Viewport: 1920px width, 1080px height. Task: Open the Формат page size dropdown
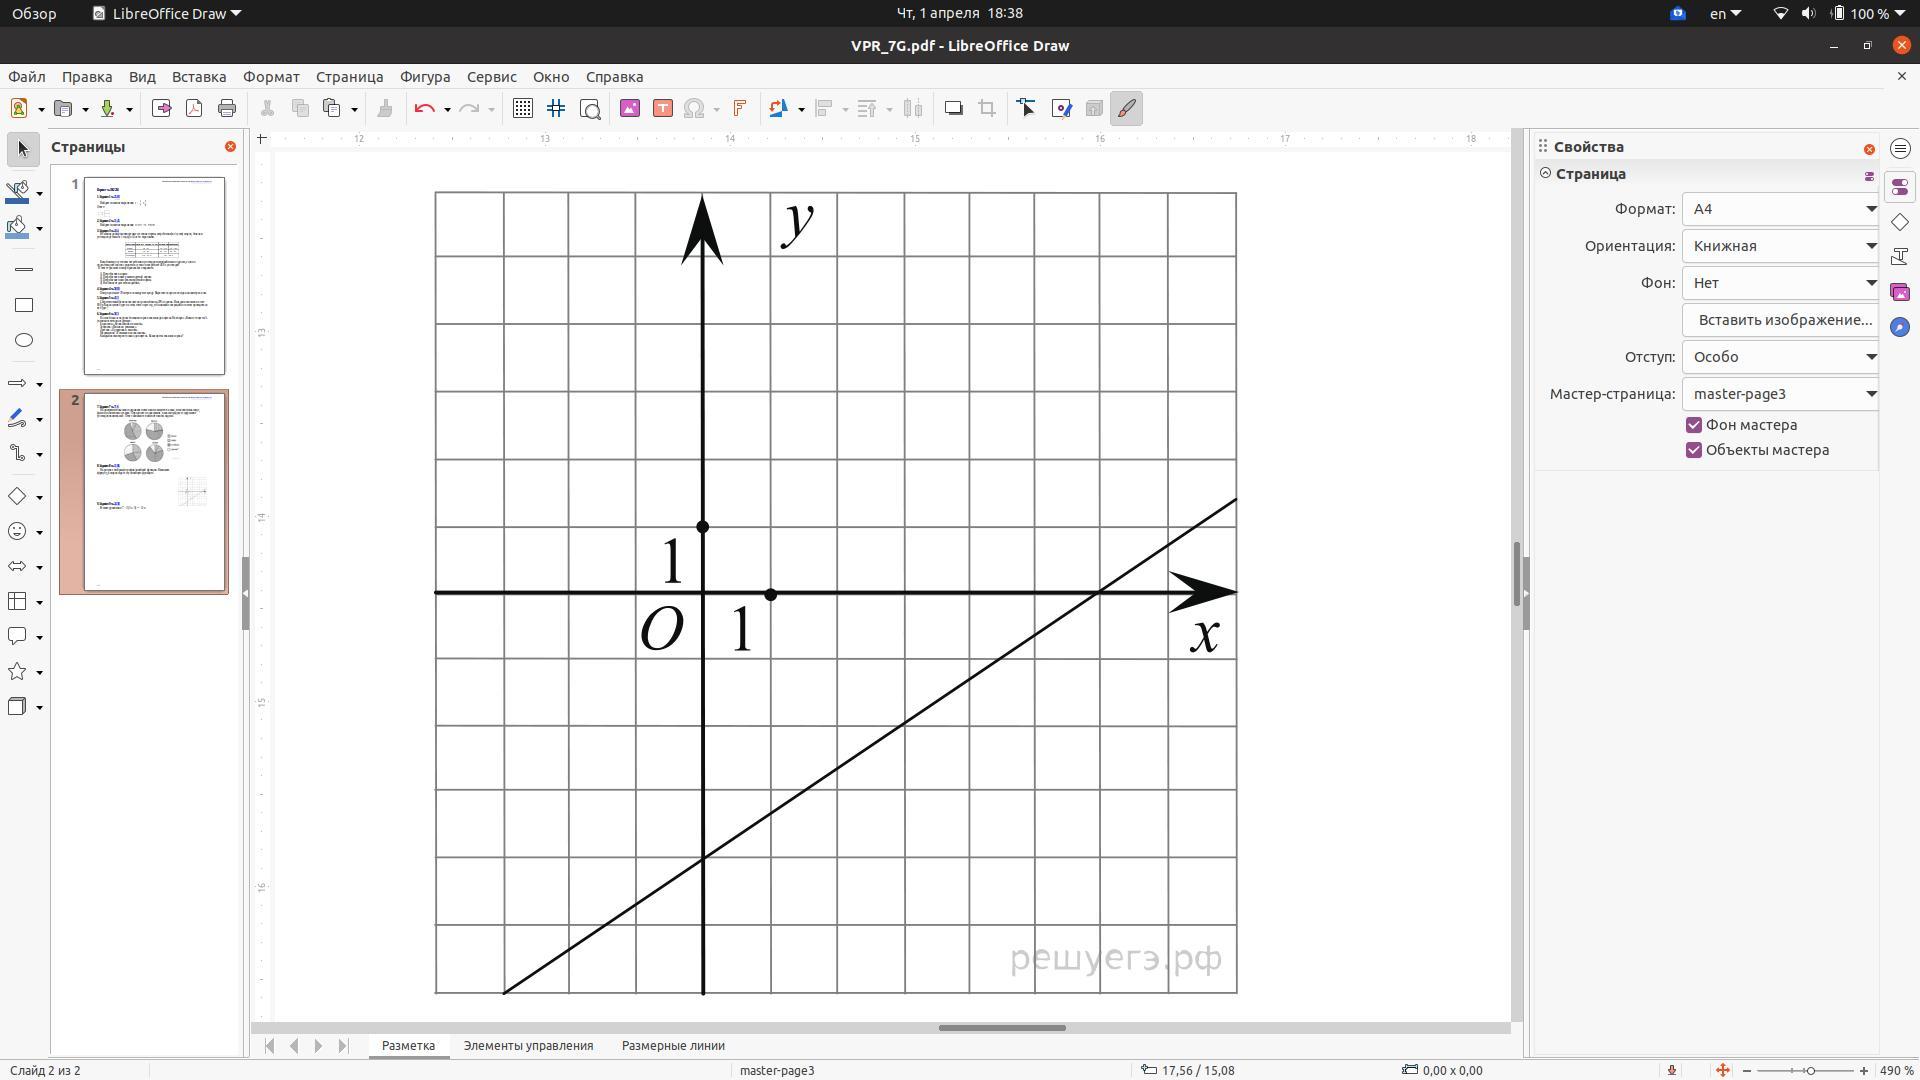(x=1781, y=209)
